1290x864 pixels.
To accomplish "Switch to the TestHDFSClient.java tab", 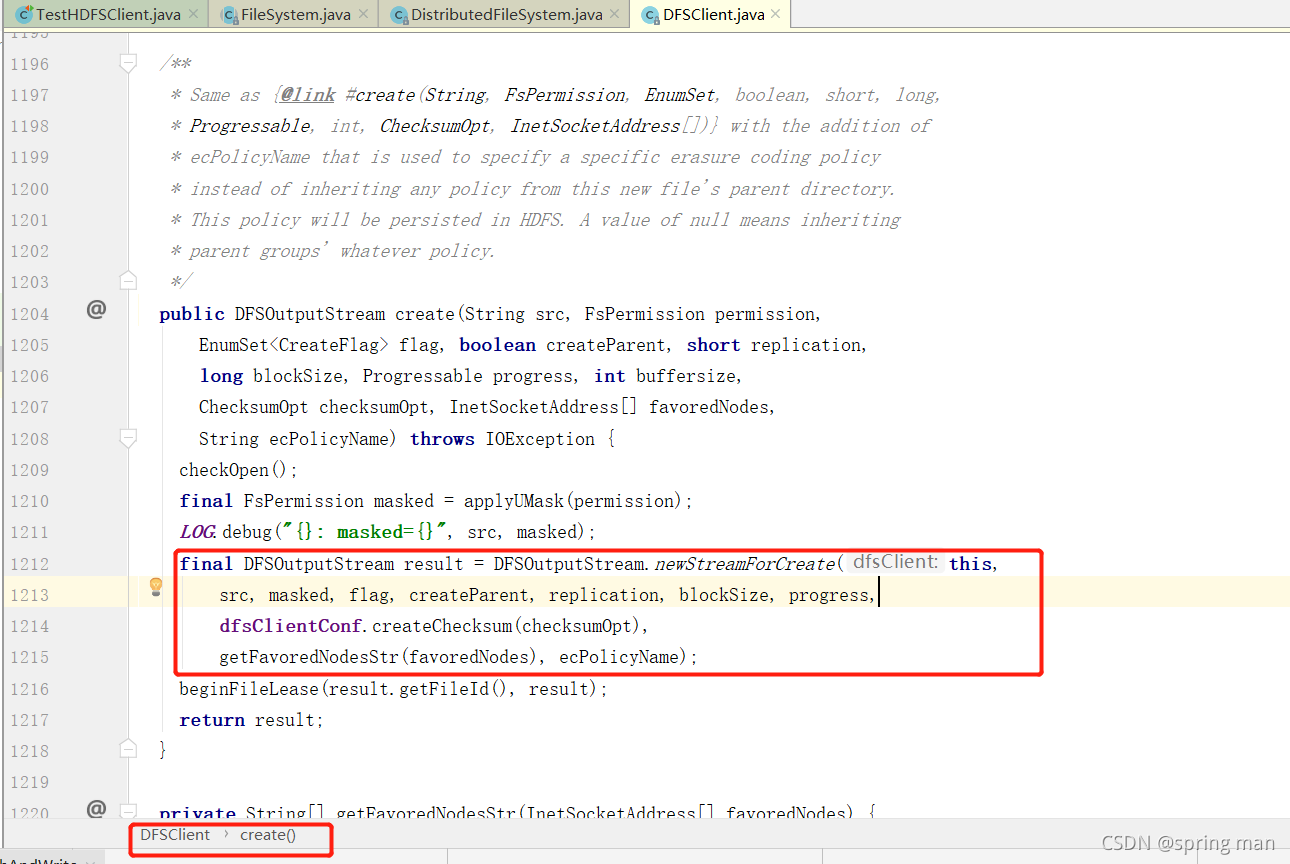I will point(108,14).
